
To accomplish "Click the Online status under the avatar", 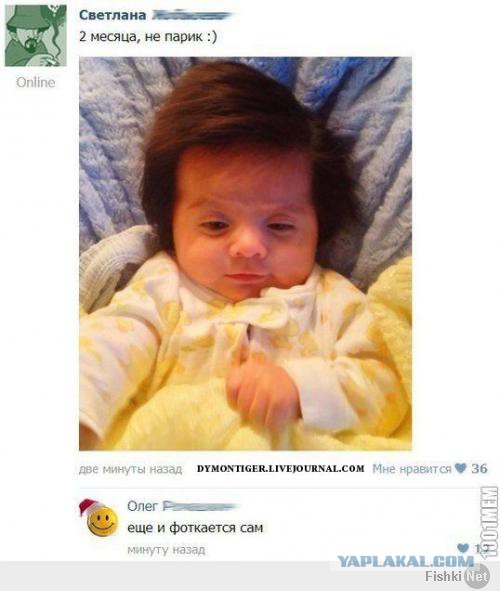I will tap(35, 82).
